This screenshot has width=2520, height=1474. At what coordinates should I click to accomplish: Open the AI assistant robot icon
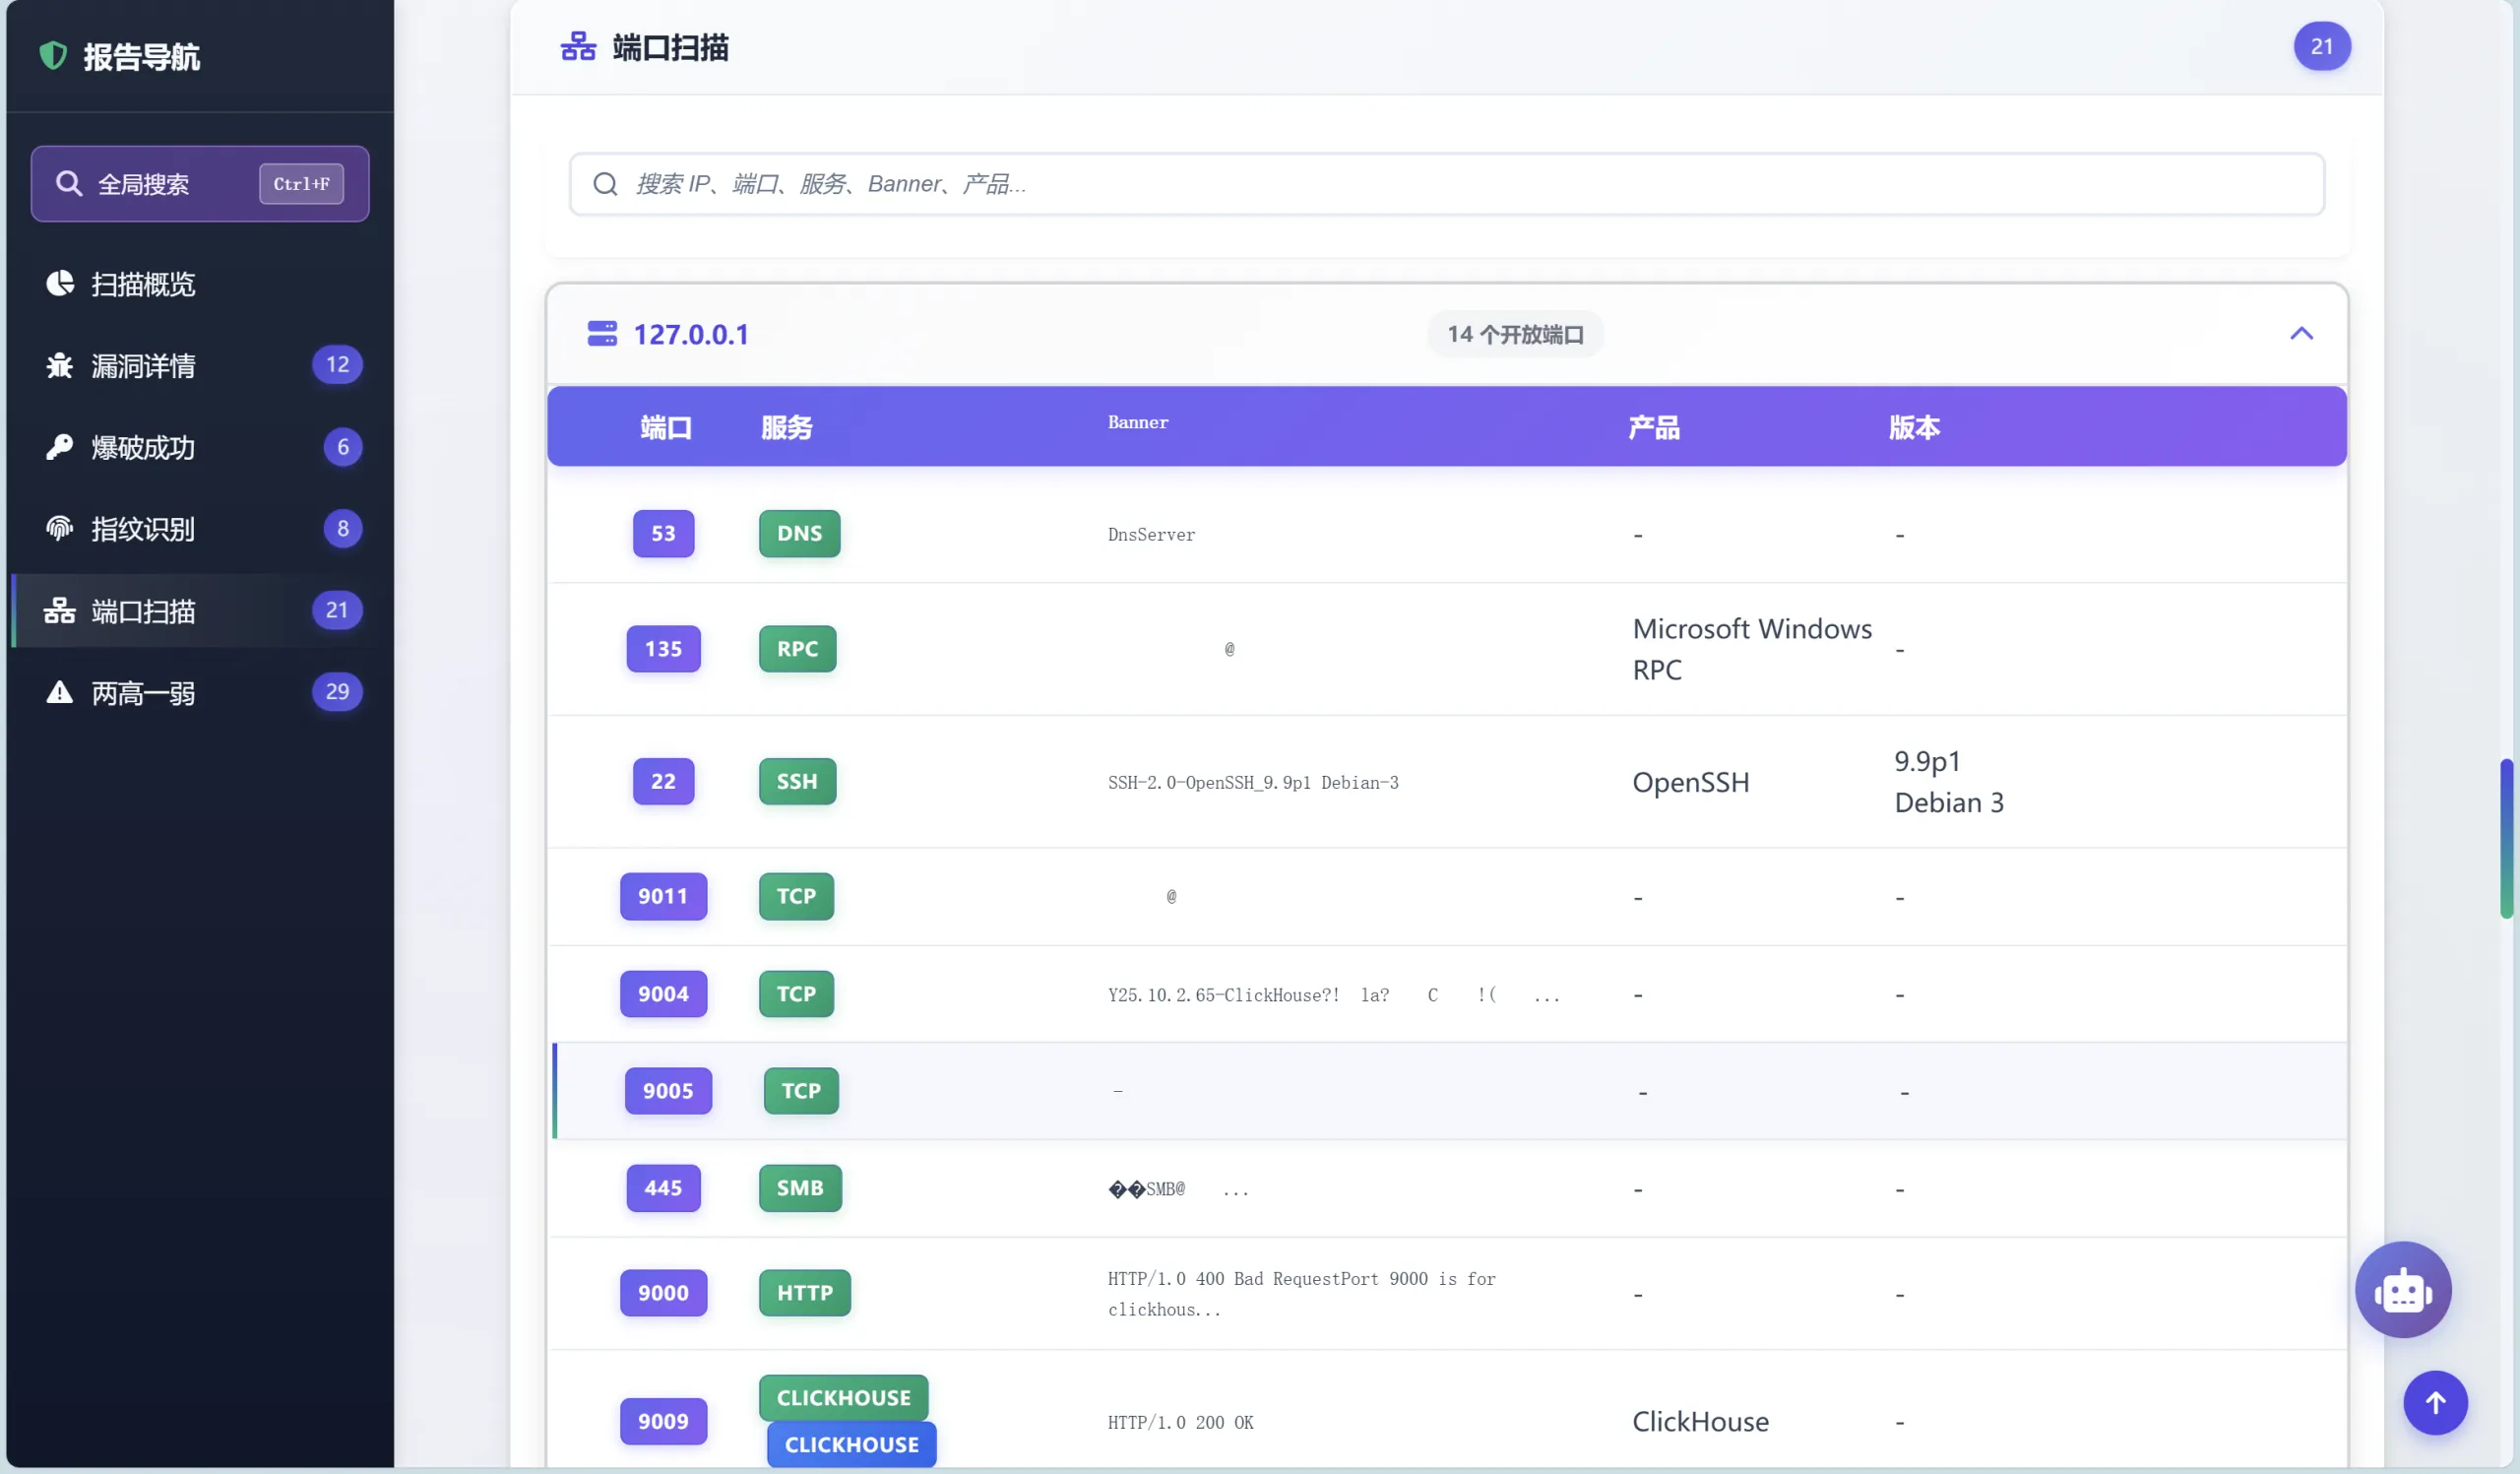tap(2402, 1290)
